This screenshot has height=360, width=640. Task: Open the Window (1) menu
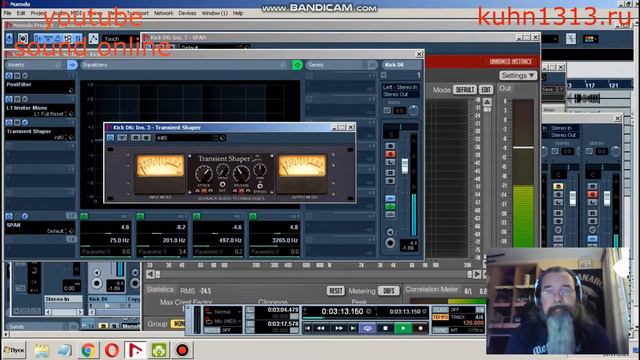pyautogui.click(x=214, y=13)
